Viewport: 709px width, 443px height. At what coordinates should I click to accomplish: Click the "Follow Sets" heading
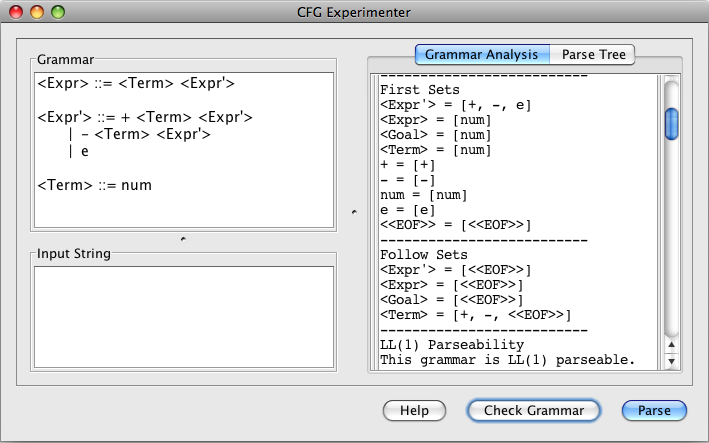pos(424,254)
